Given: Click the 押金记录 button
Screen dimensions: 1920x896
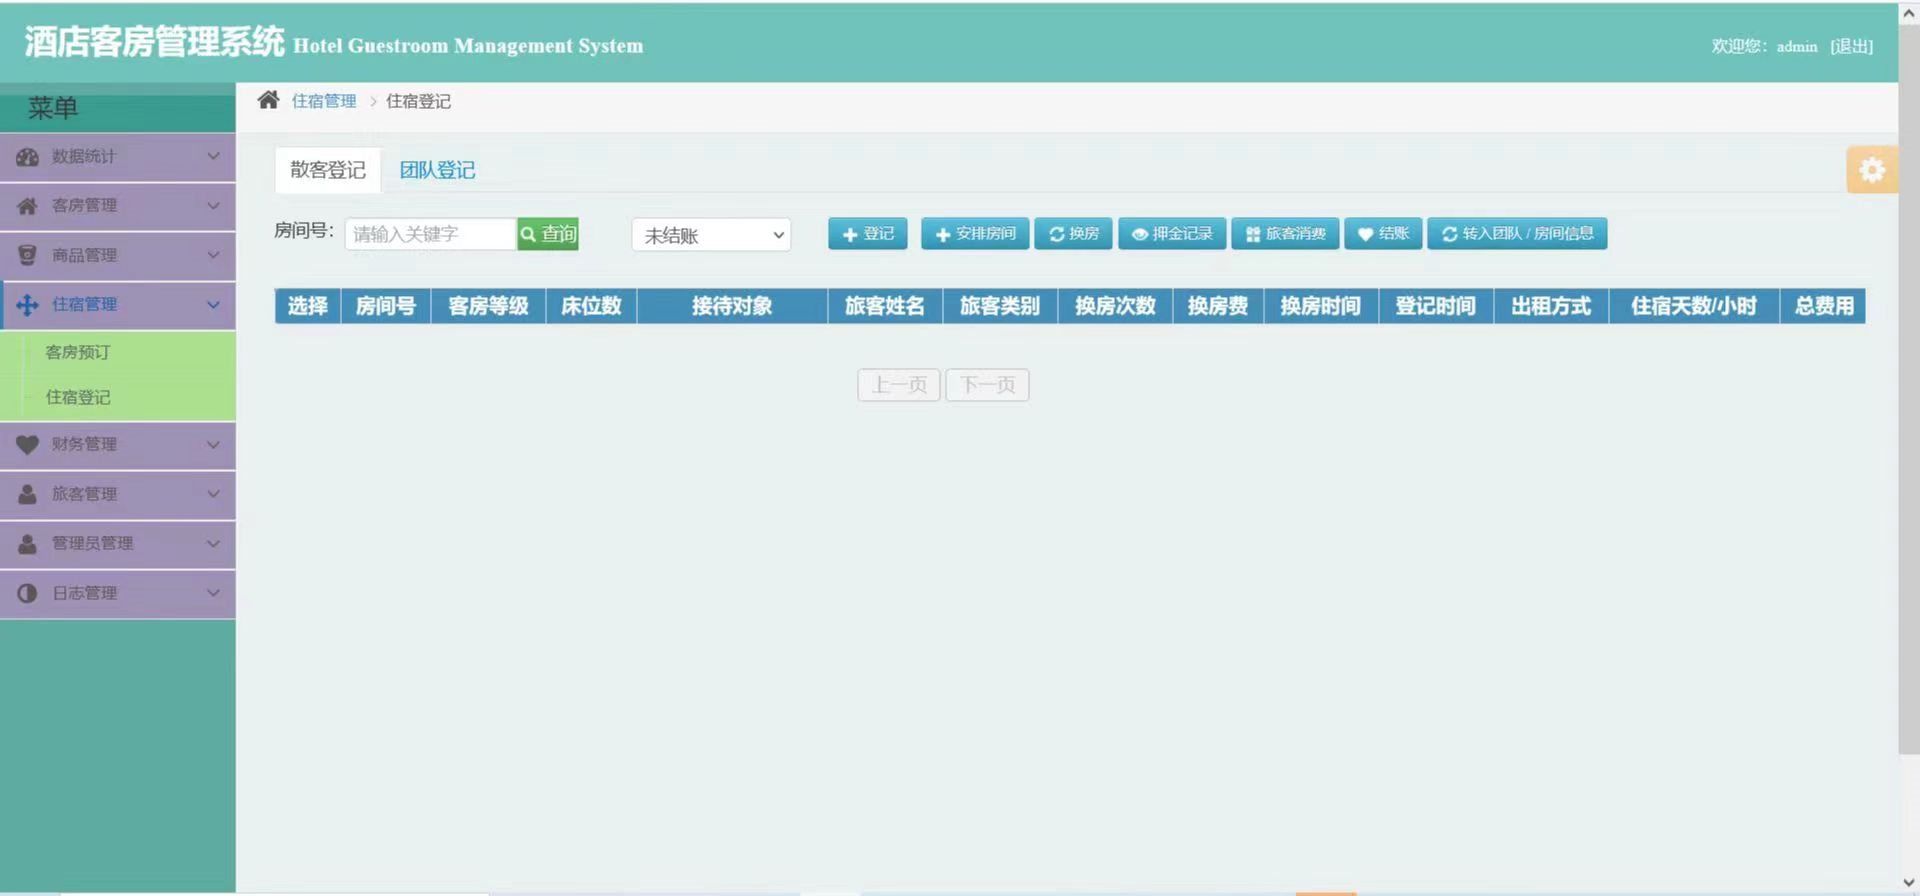Looking at the screenshot, I should point(1172,234).
